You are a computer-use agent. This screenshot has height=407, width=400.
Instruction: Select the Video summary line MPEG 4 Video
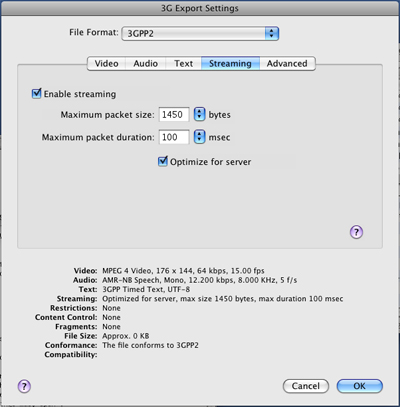[x=183, y=271]
